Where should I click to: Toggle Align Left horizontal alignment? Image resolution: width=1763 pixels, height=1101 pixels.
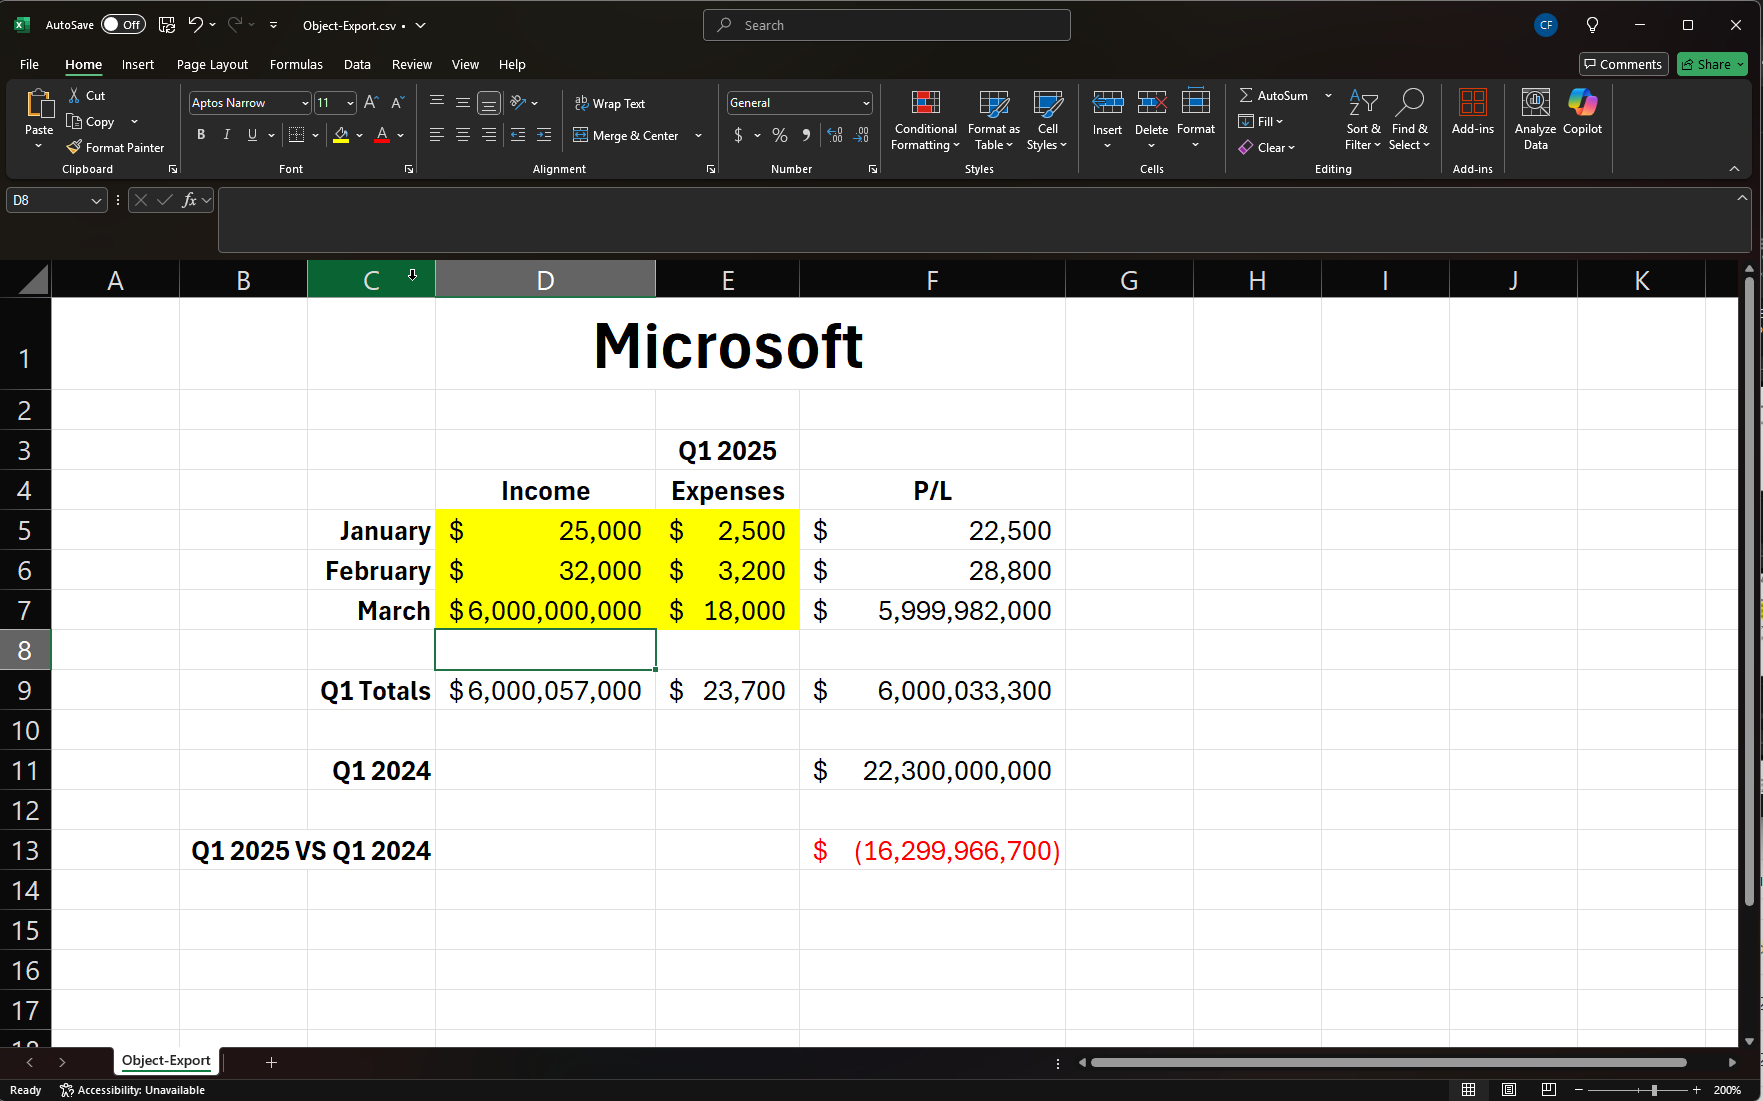[x=437, y=135]
